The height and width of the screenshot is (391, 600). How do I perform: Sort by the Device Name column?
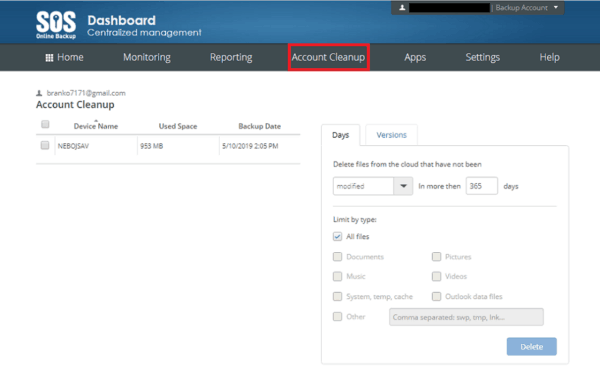pyautogui.click(x=96, y=126)
